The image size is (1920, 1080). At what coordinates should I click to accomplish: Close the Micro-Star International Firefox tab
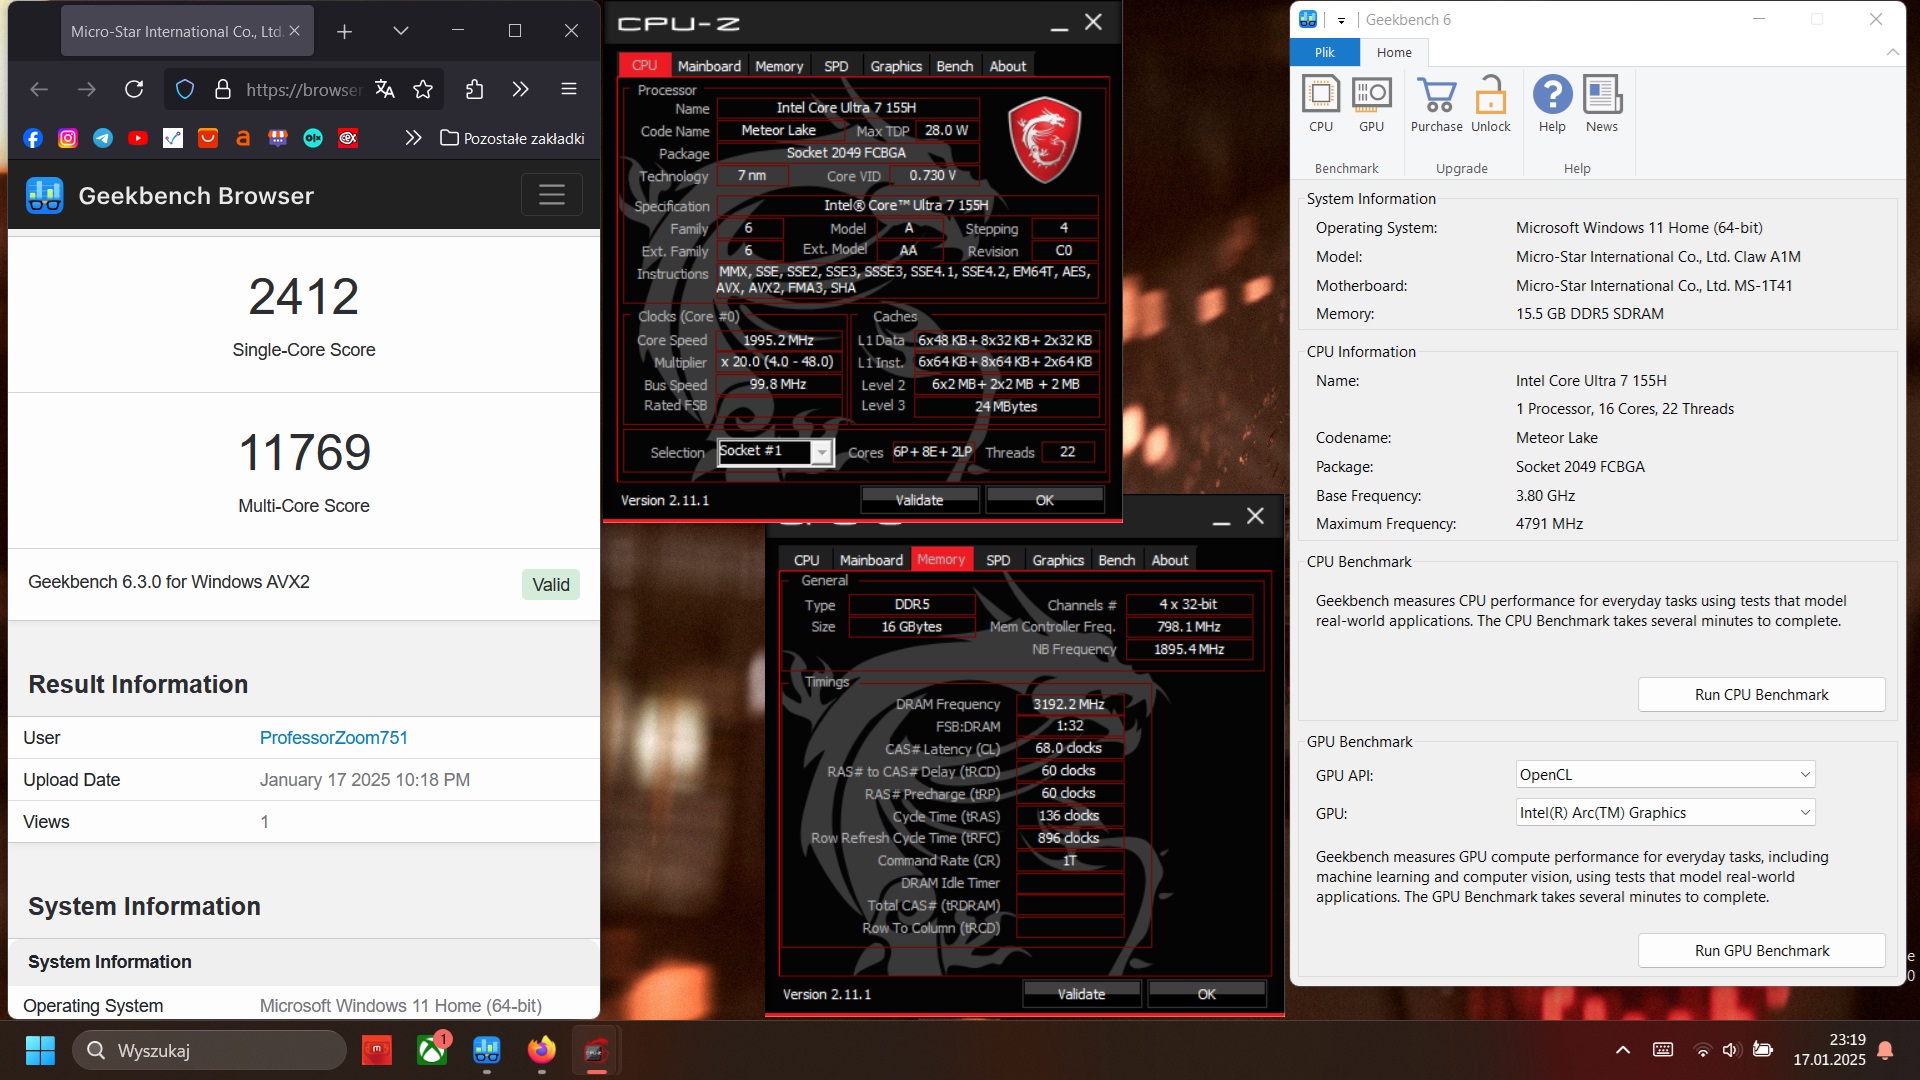click(294, 31)
